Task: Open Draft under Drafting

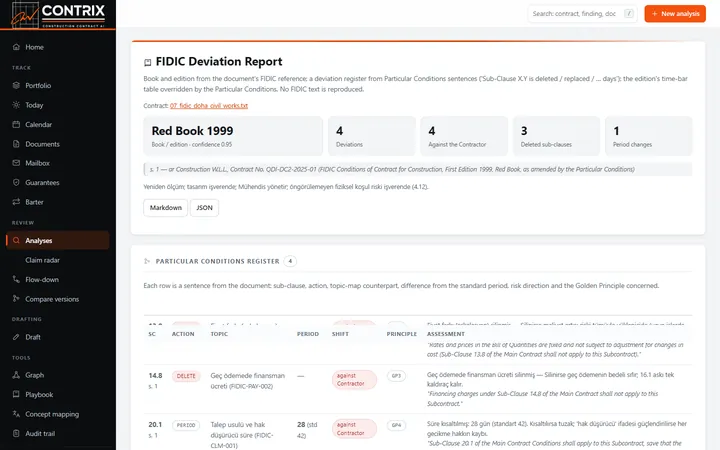Action: click(58, 337)
